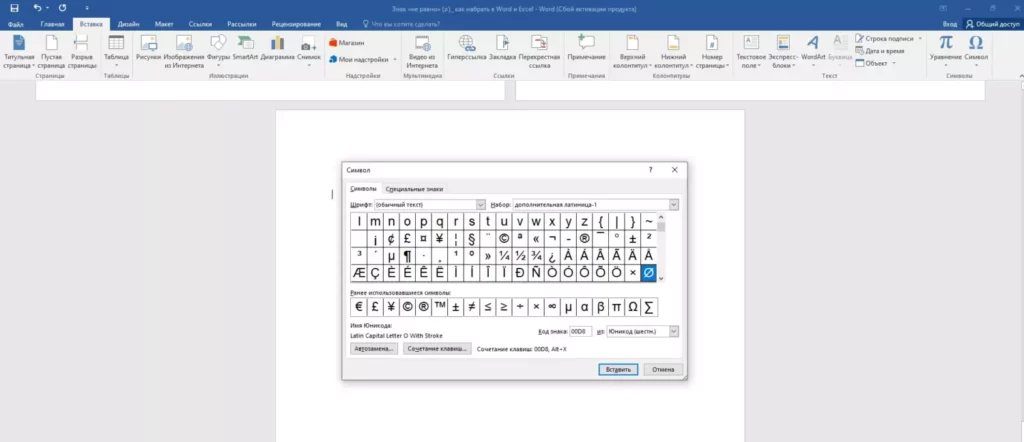Click the Общий доступ share button
Screen dimensions: 1024x442
[x=992, y=24]
